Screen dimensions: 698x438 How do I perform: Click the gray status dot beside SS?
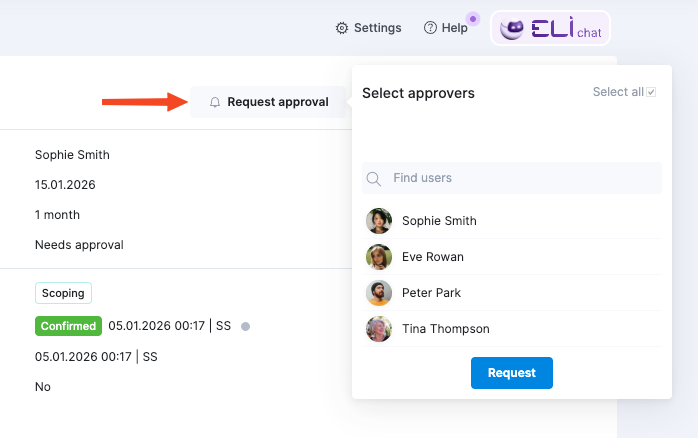coord(245,327)
